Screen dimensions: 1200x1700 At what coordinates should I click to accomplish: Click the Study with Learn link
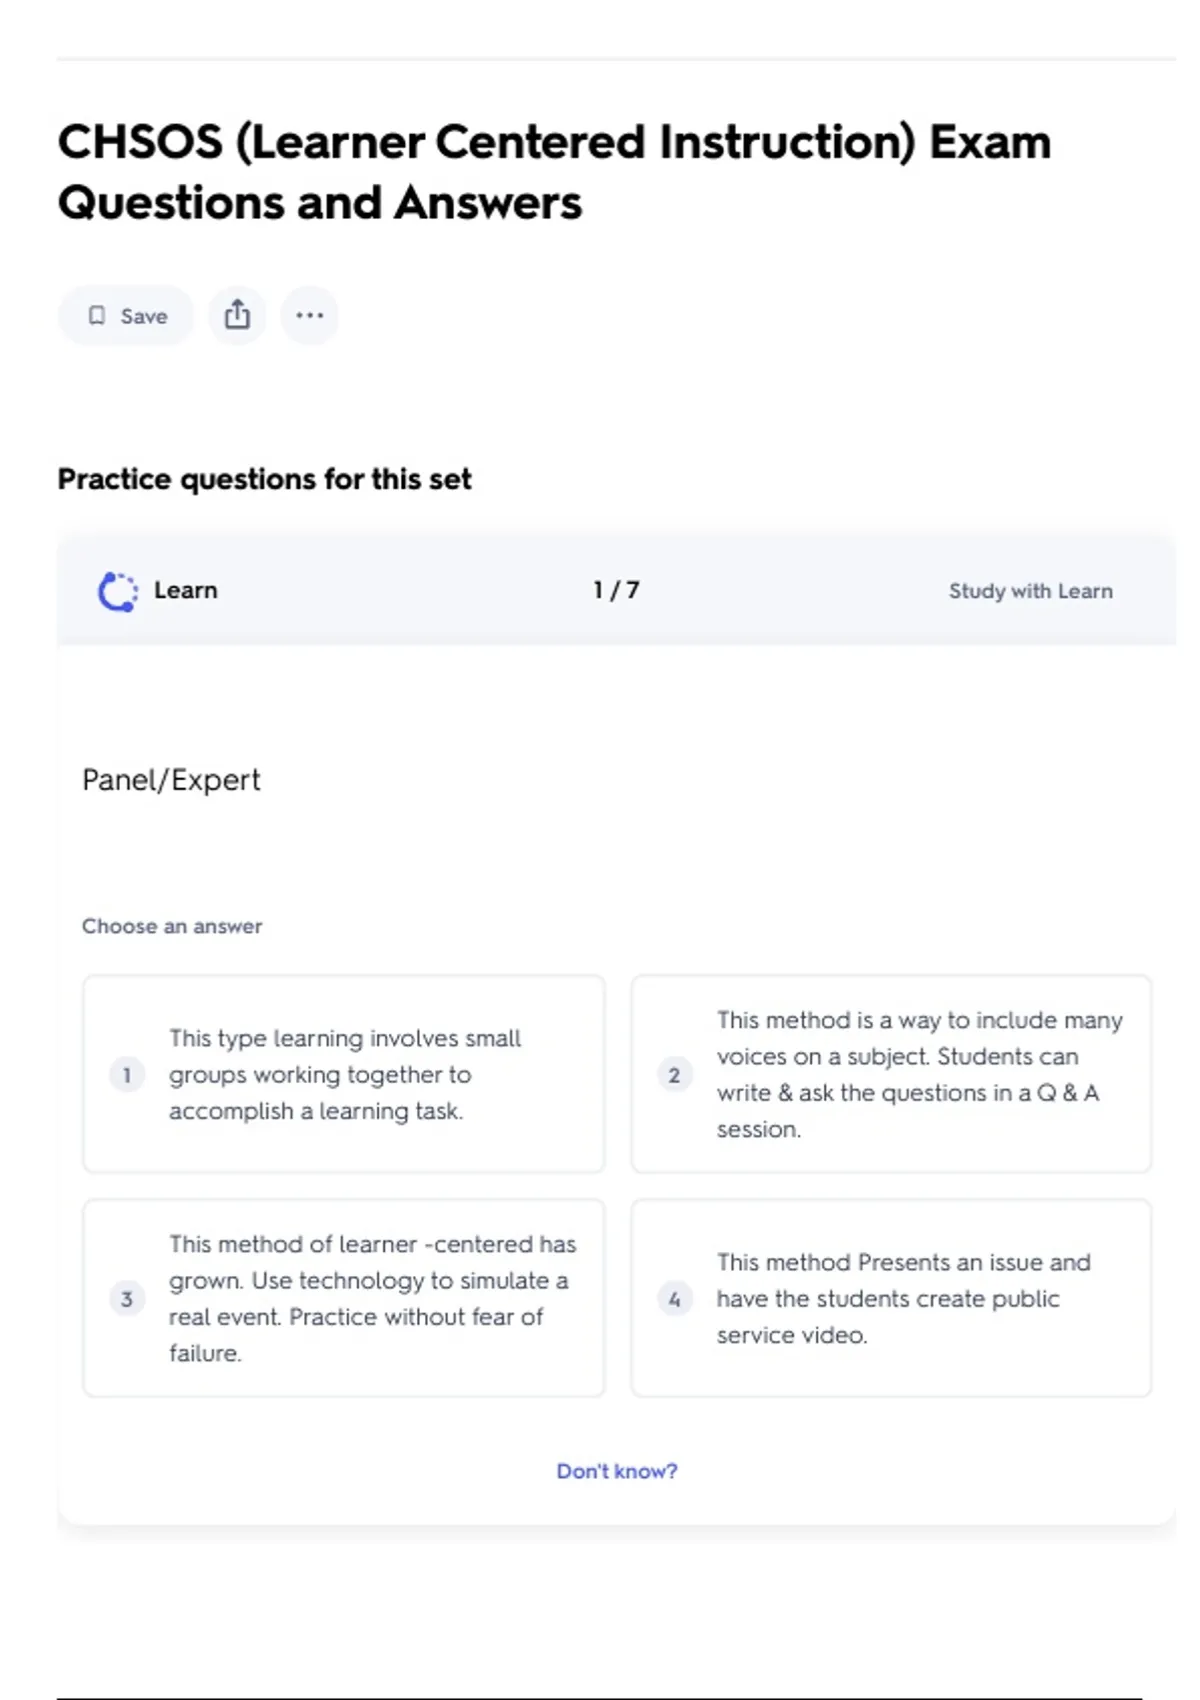coord(1030,591)
